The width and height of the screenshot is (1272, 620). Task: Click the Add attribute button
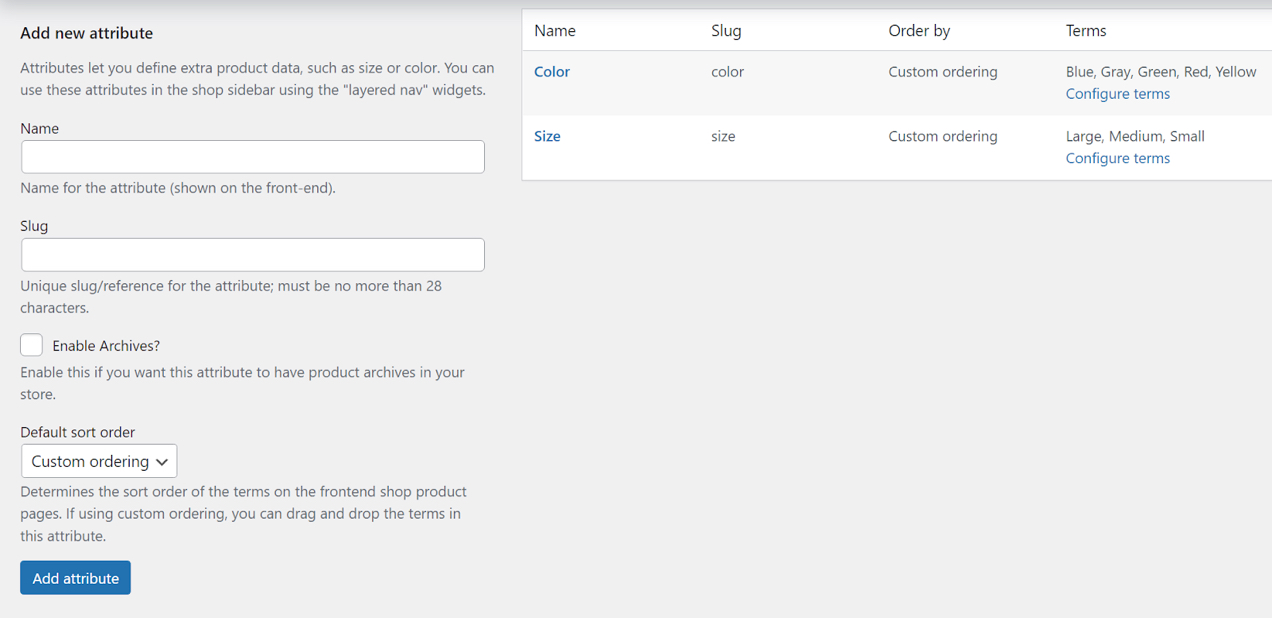tap(75, 577)
